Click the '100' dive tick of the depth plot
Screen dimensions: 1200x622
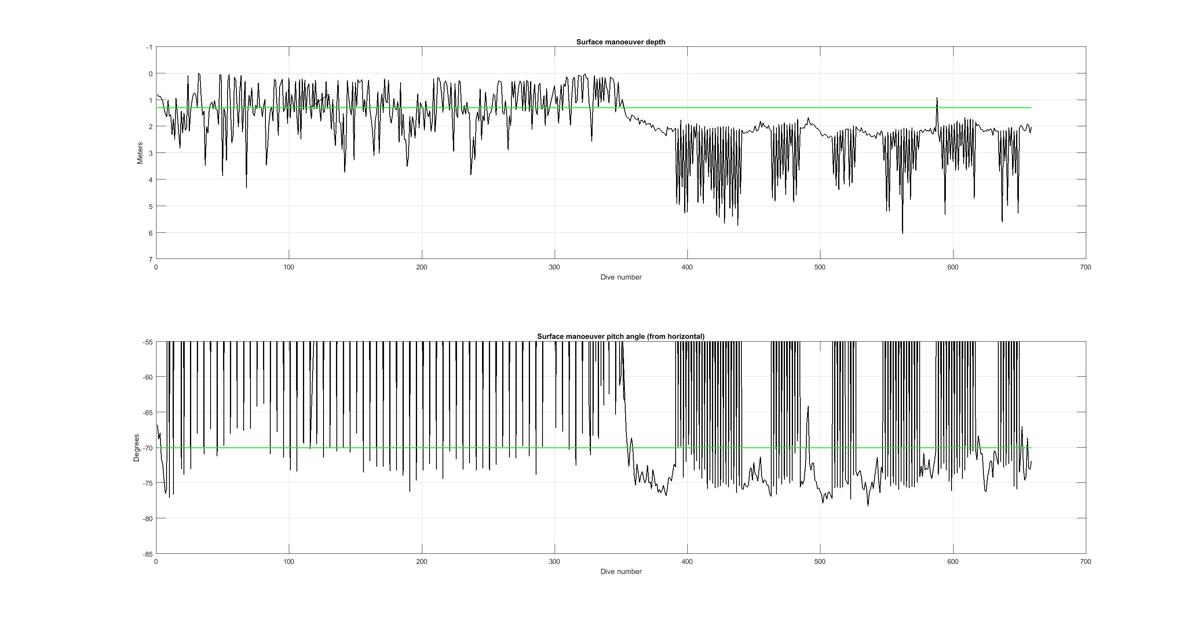pos(289,267)
